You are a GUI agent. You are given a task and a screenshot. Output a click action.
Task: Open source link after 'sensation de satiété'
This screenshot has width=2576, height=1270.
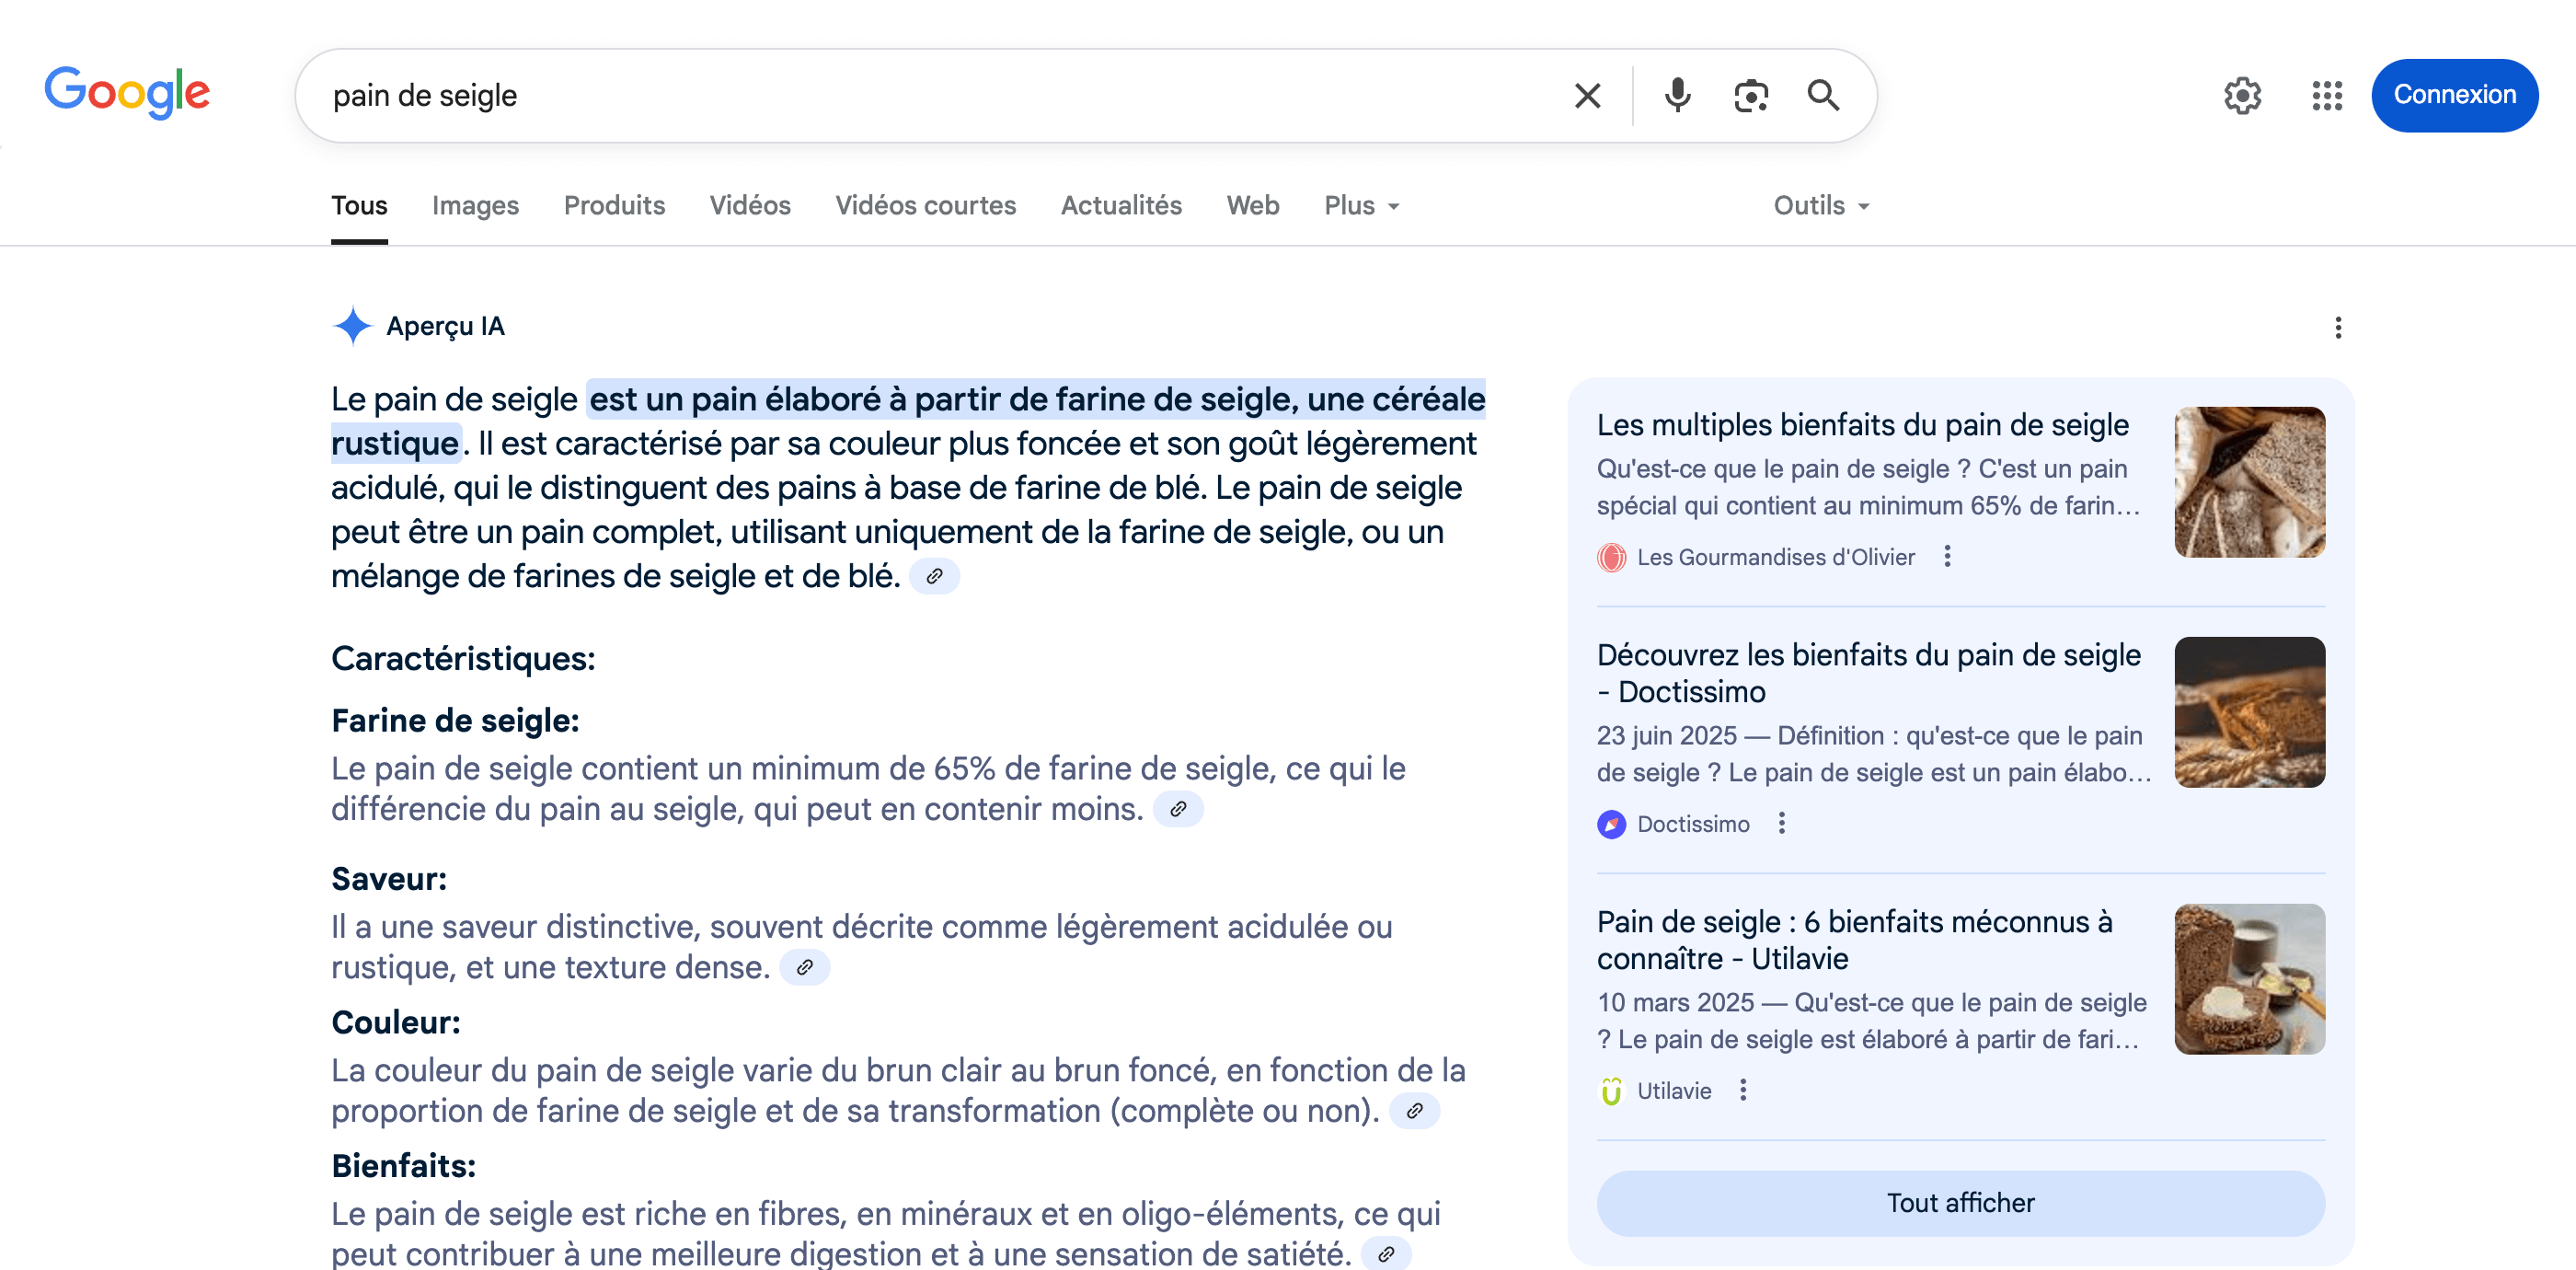1386,1253
